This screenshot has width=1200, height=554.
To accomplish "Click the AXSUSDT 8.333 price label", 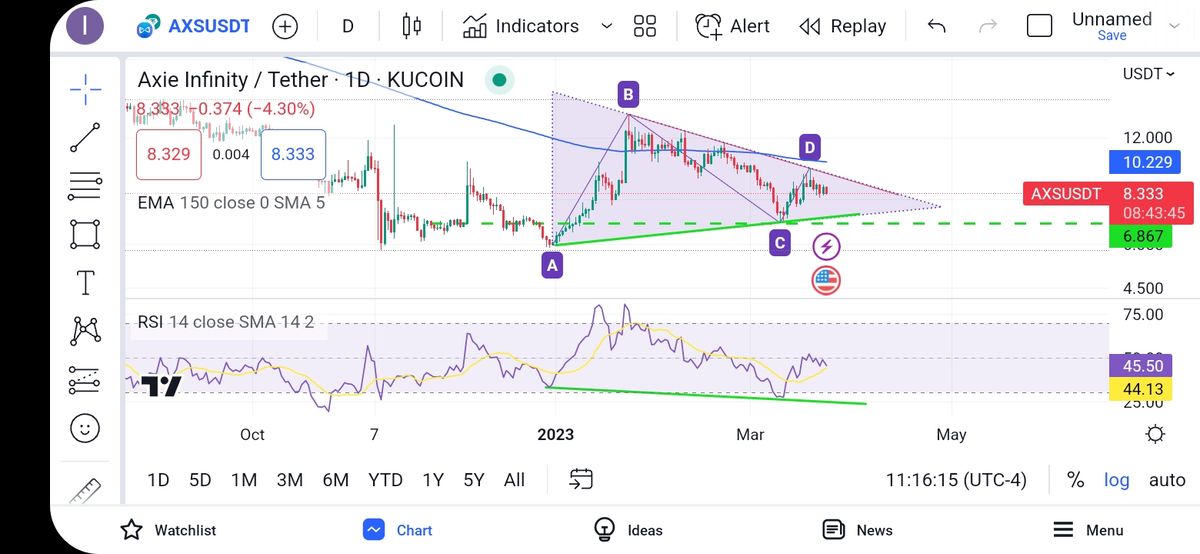I will click(x=1108, y=194).
